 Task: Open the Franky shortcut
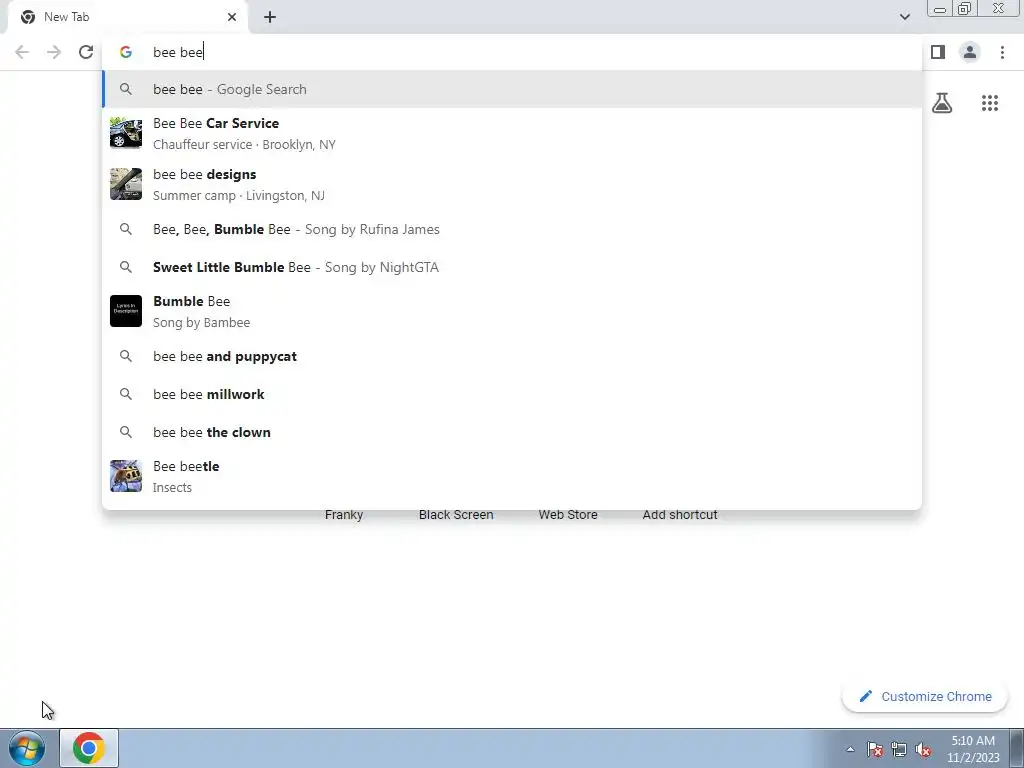pos(344,514)
